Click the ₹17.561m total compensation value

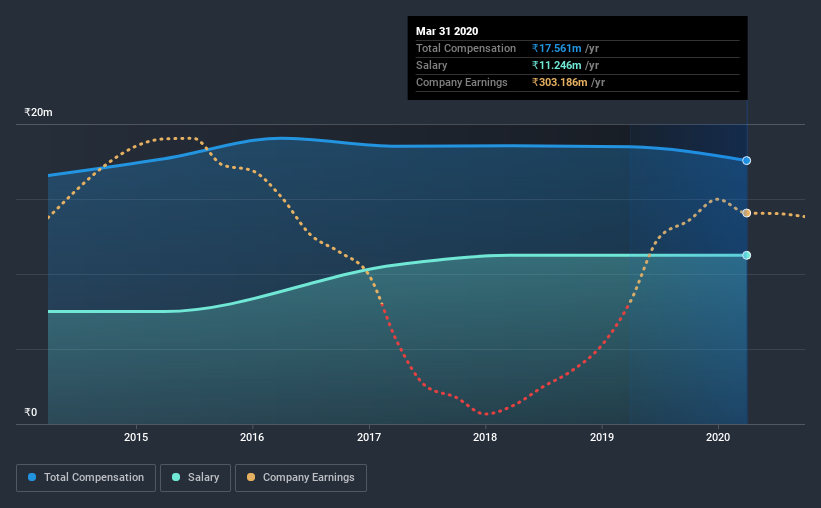(x=557, y=48)
